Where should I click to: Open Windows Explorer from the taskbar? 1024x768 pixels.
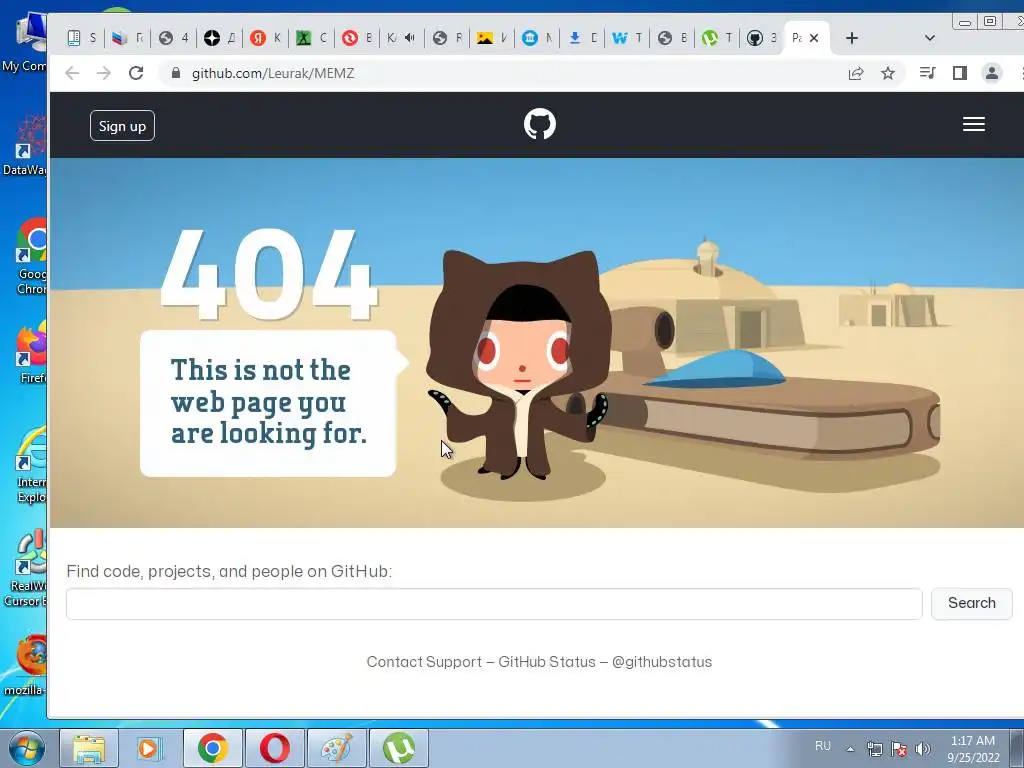[89, 748]
